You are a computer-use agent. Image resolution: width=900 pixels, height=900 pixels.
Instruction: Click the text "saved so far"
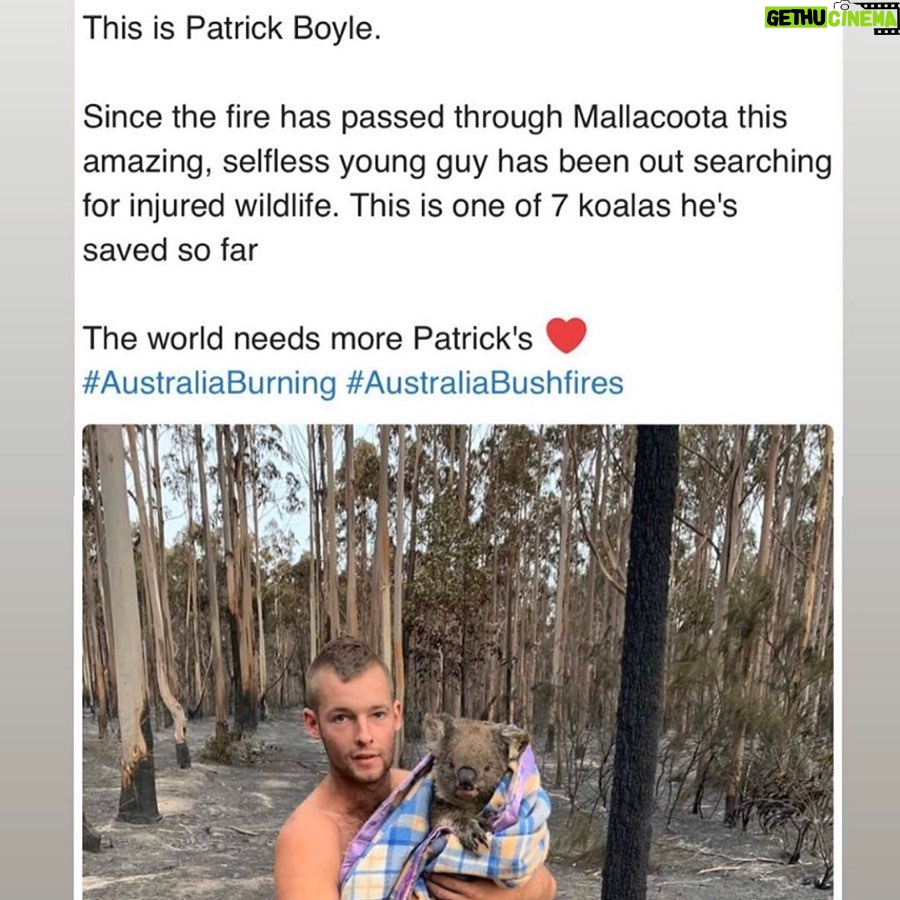[170, 250]
